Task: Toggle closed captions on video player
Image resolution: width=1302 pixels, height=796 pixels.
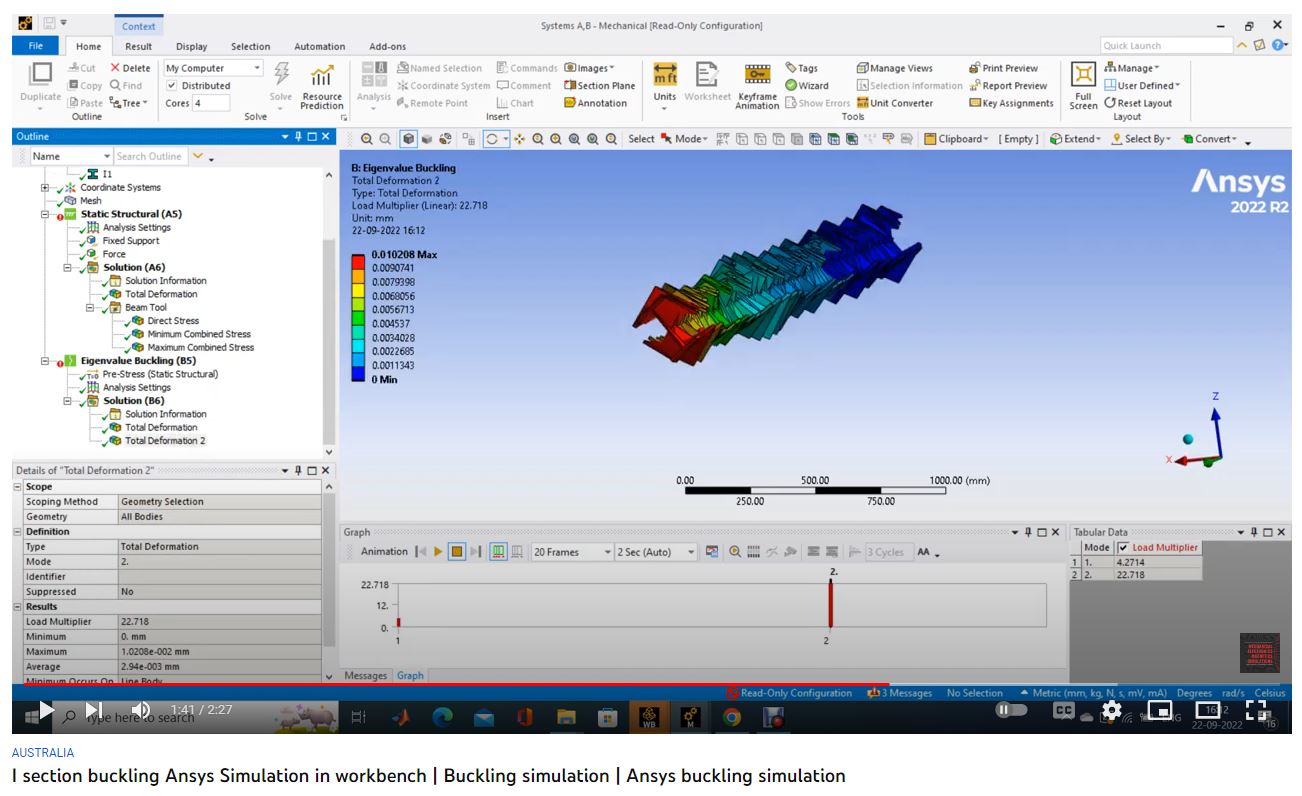Action: click(1064, 710)
